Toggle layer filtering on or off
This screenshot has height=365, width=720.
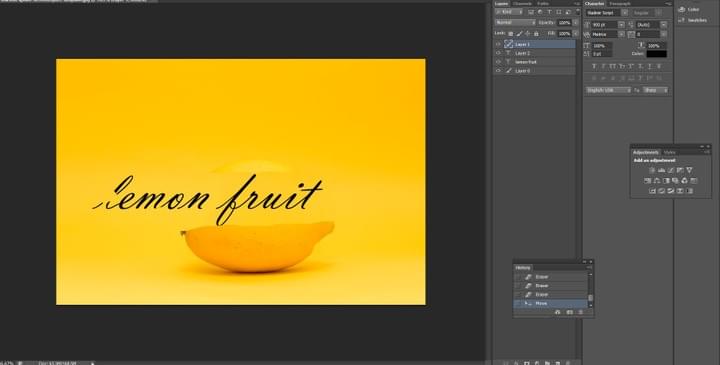coord(578,12)
